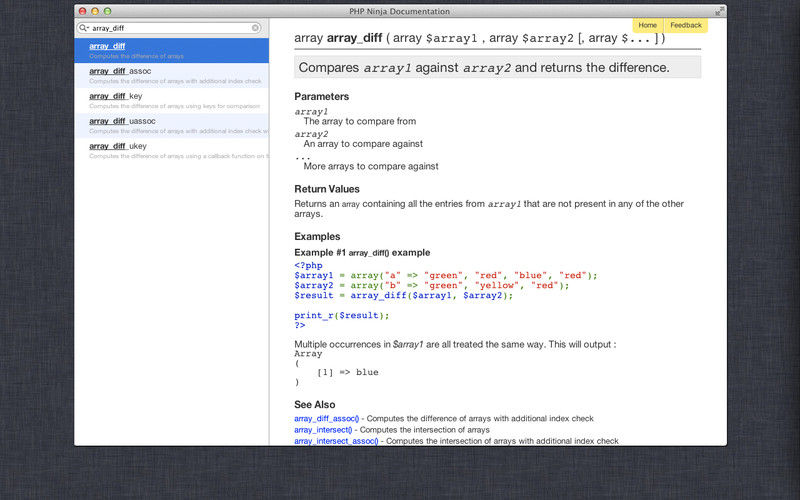The width and height of the screenshot is (800, 500).
Task: Select the array_diff_ukey search result
Action: click(x=171, y=151)
